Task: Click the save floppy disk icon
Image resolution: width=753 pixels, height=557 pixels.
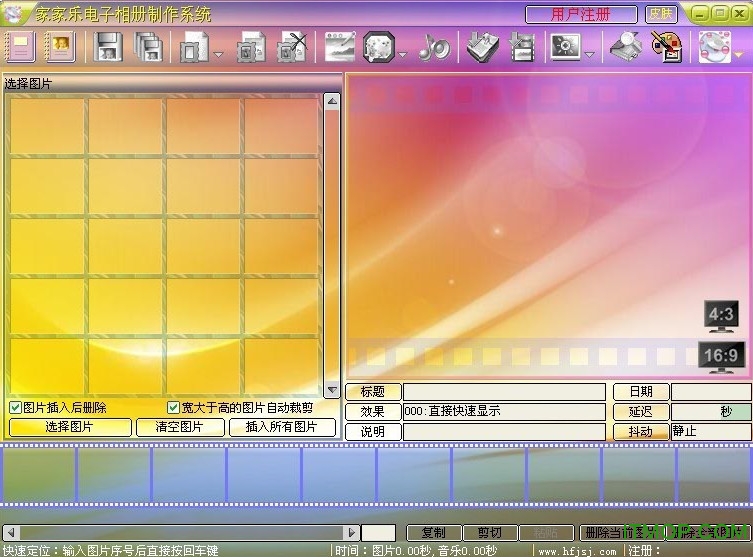Action: click(107, 47)
